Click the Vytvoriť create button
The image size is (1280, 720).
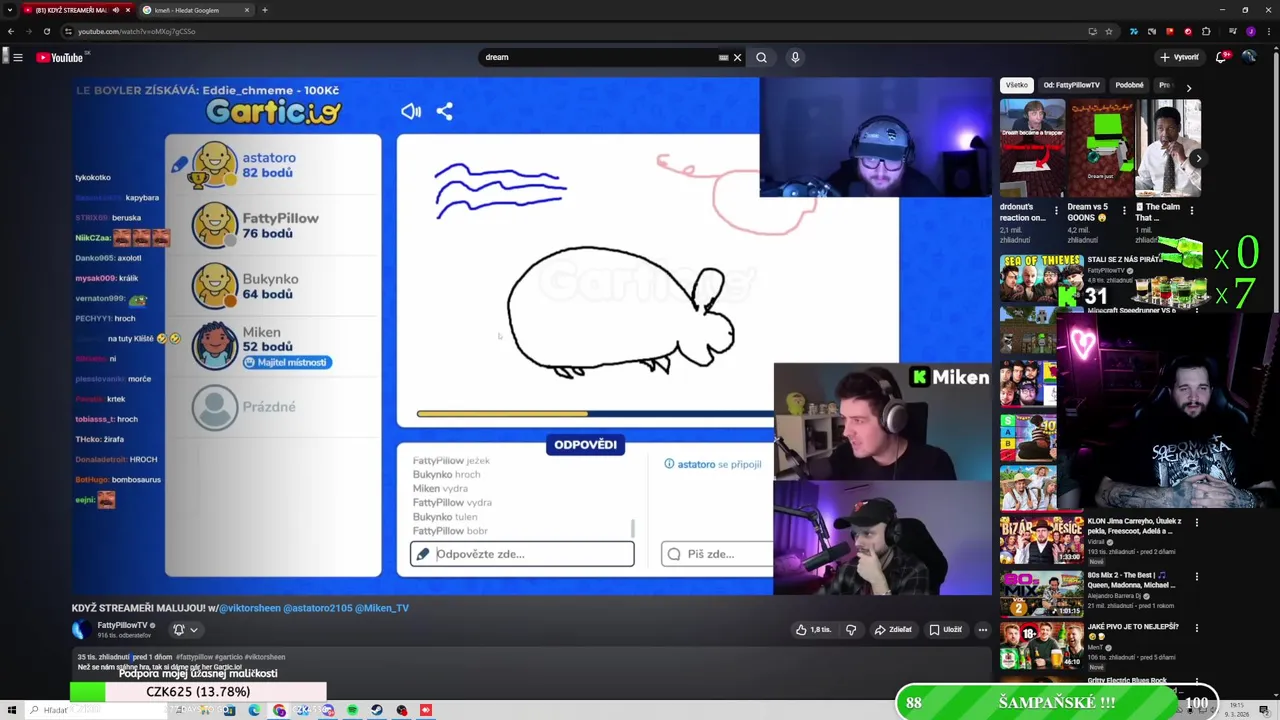click(1179, 57)
